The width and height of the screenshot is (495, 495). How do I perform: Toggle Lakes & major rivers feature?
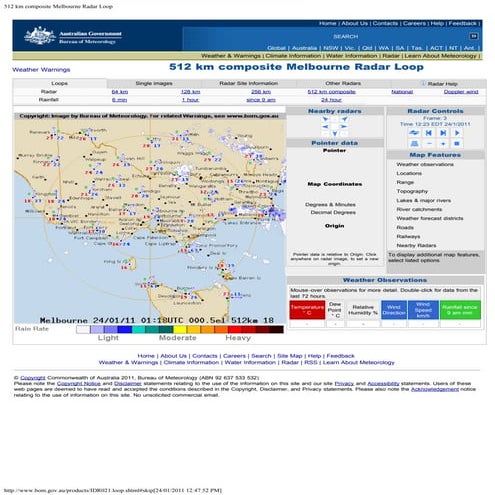pyautogui.click(x=423, y=200)
